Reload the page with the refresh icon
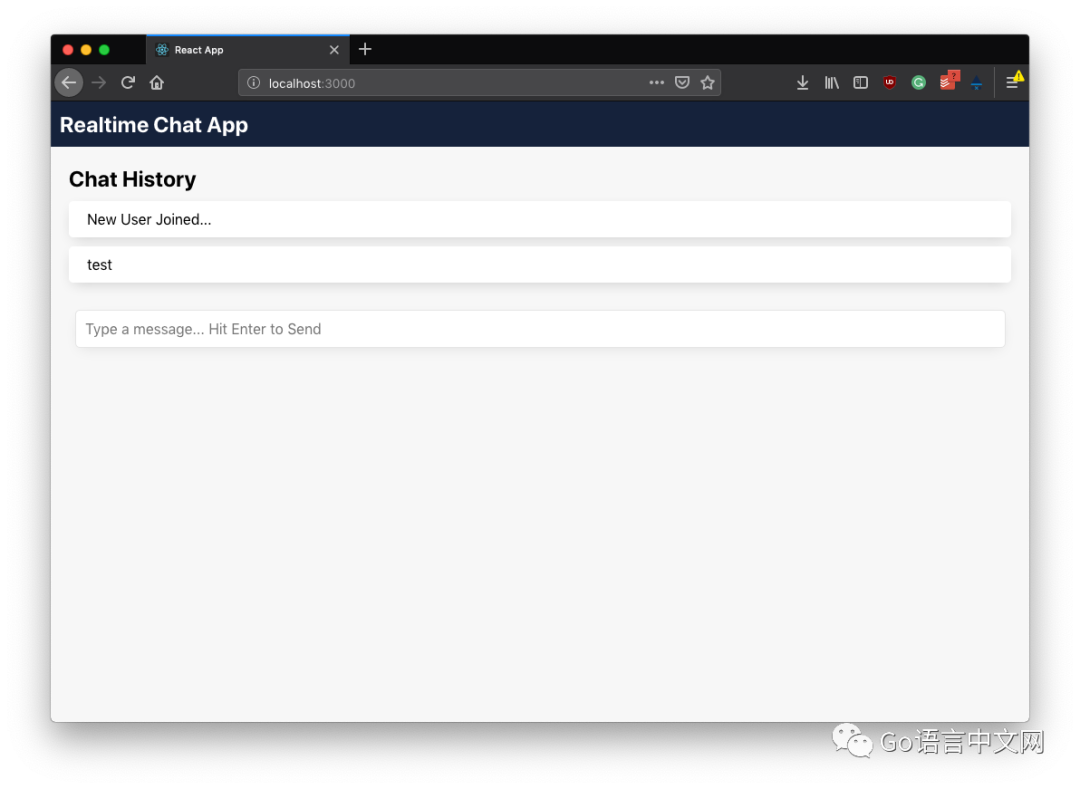Viewport: 1080px width, 789px height. [x=127, y=83]
